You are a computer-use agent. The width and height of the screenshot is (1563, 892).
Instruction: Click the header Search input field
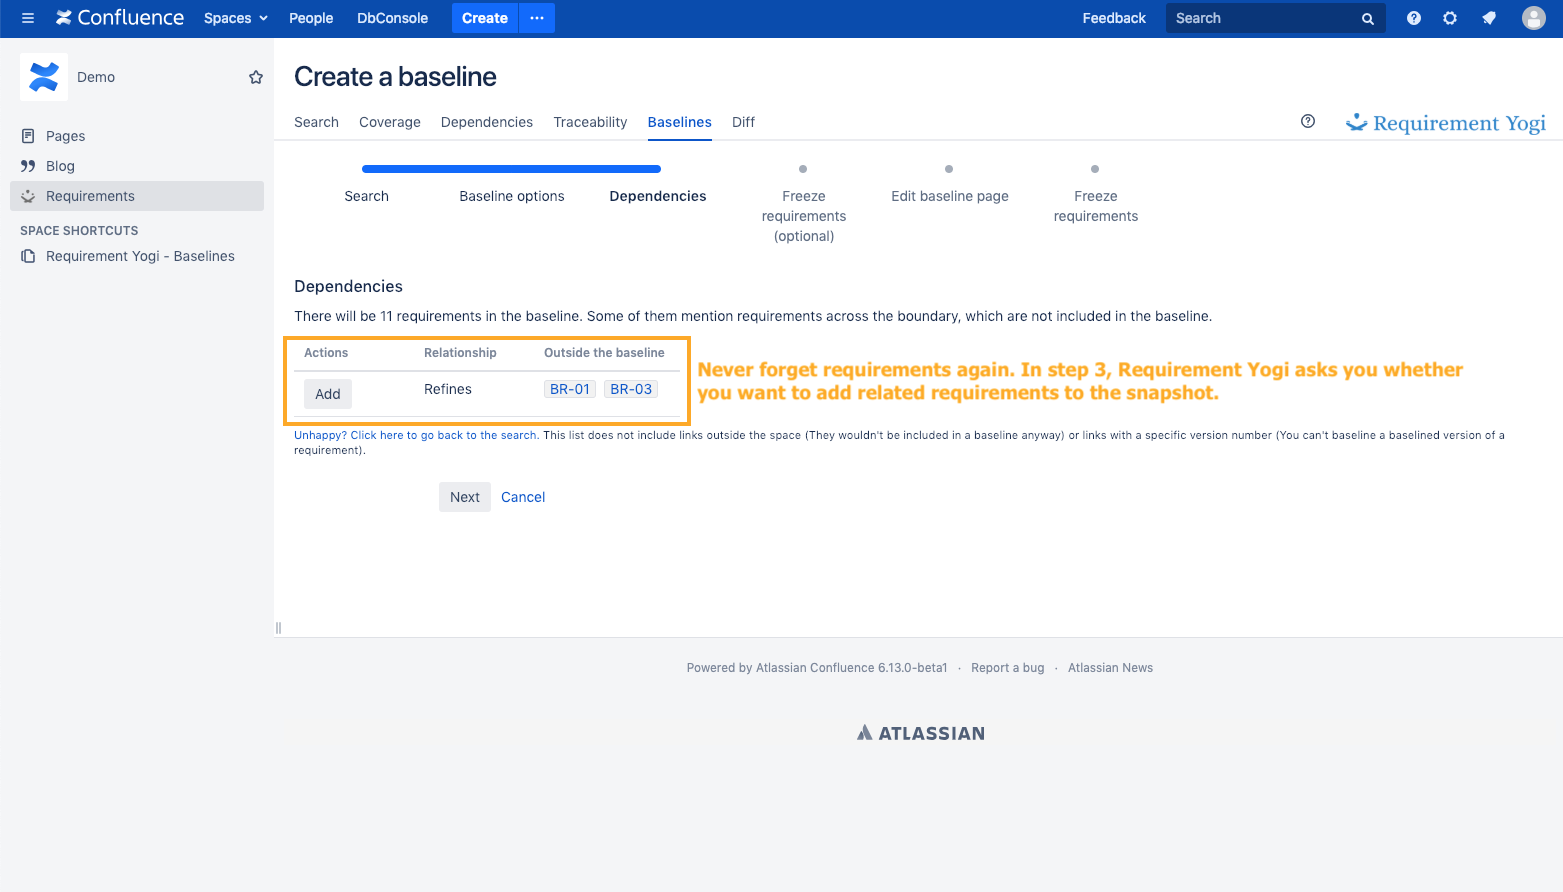pyautogui.click(x=1263, y=18)
